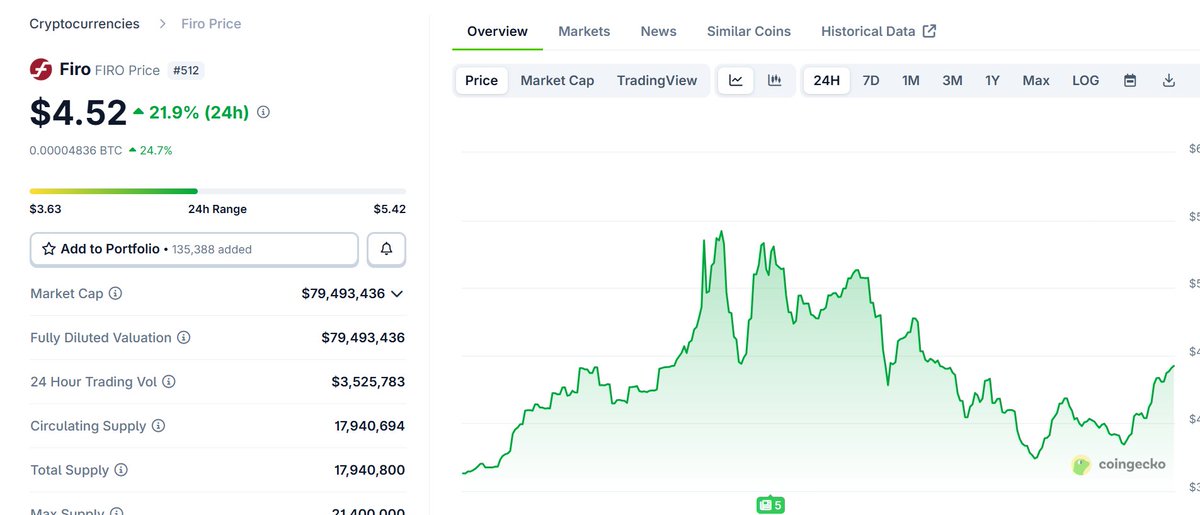This screenshot has height=515, width=1200.
Task: Open the News tab
Action: pos(658,31)
